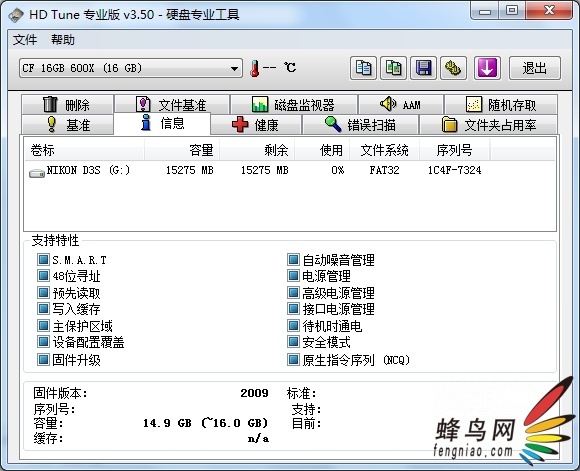Select the 信息 tab
This screenshot has height=471, width=580.
(x=162, y=123)
